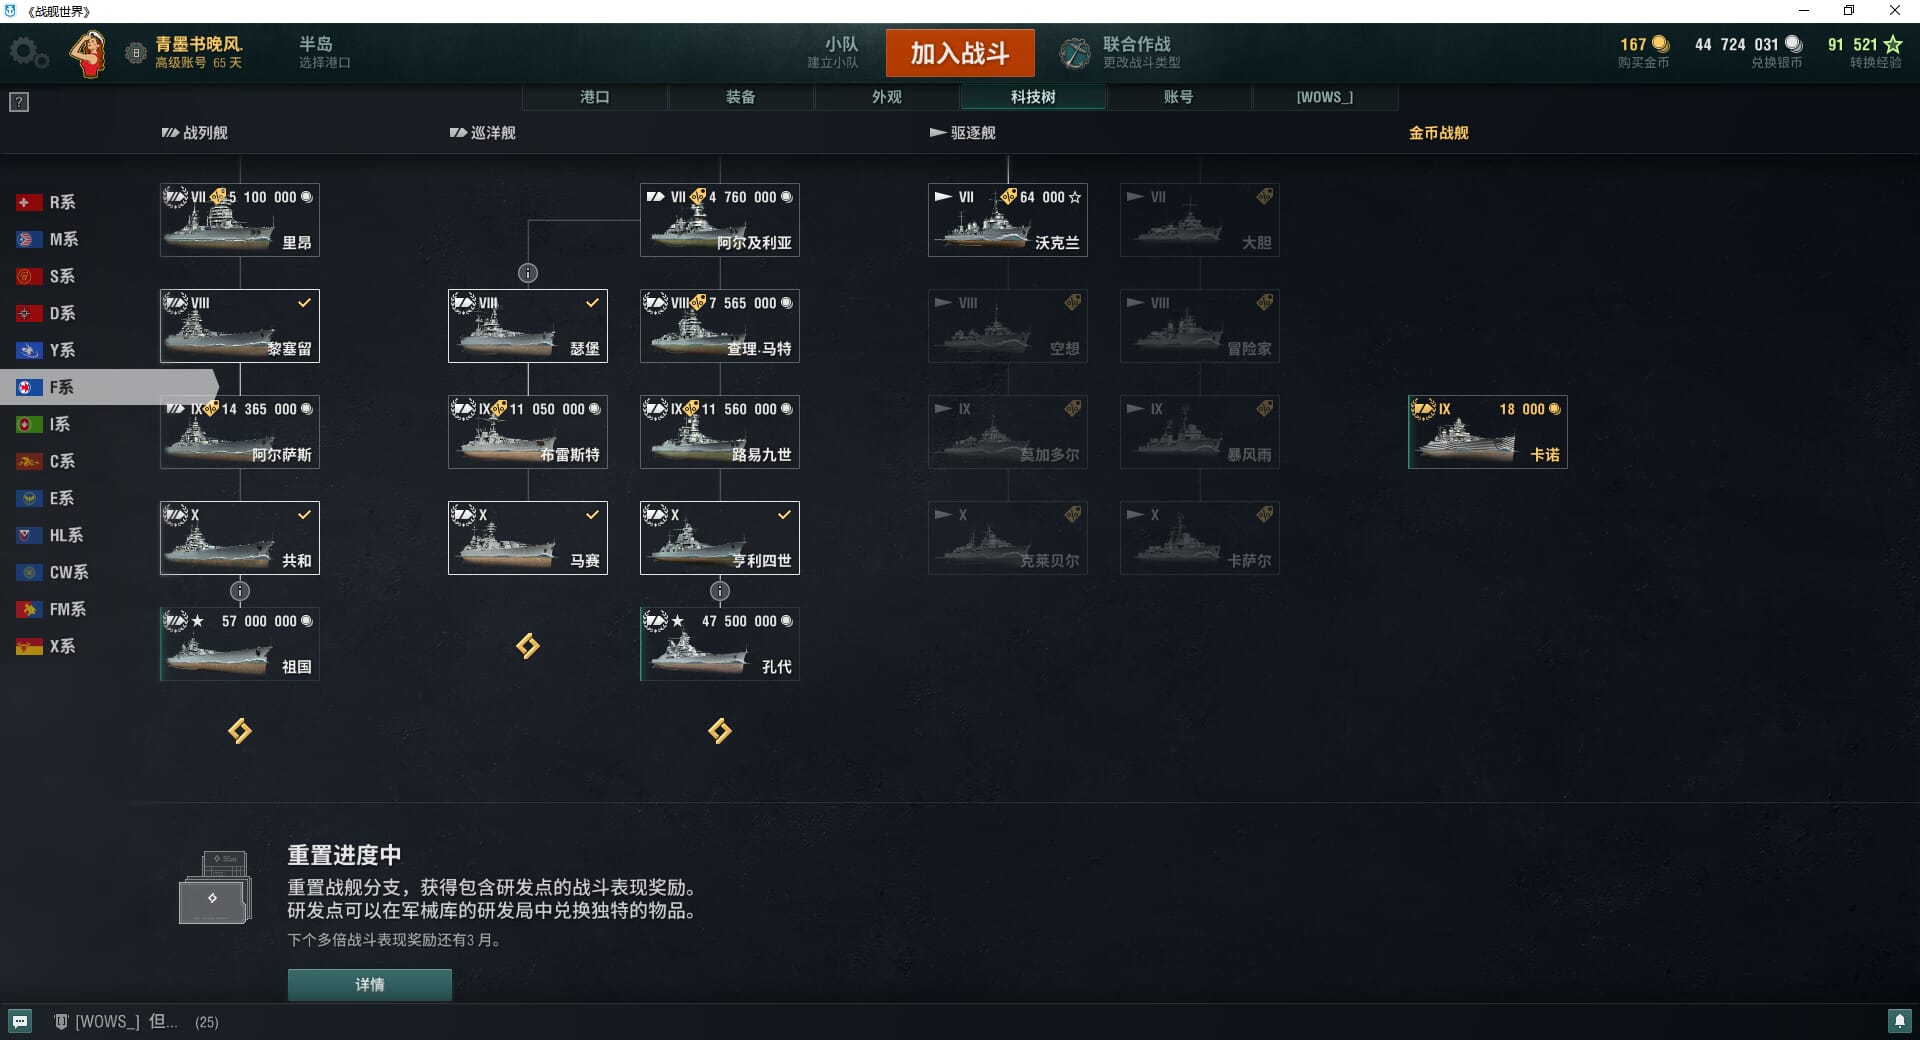Image resolution: width=1920 pixels, height=1040 pixels.
Task: Open the settings gear icon
Action: [28, 53]
